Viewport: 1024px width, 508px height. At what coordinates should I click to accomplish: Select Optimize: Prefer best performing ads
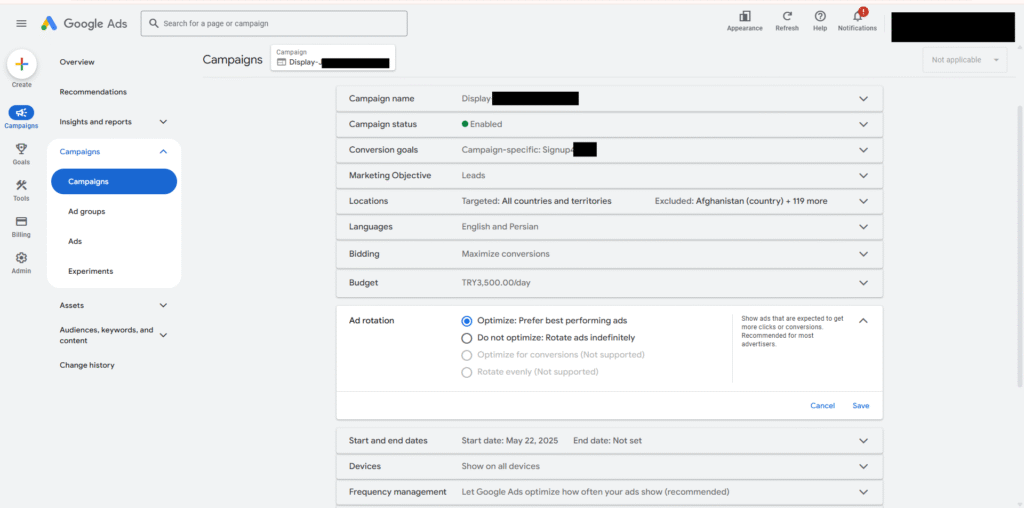pyautogui.click(x=467, y=321)
